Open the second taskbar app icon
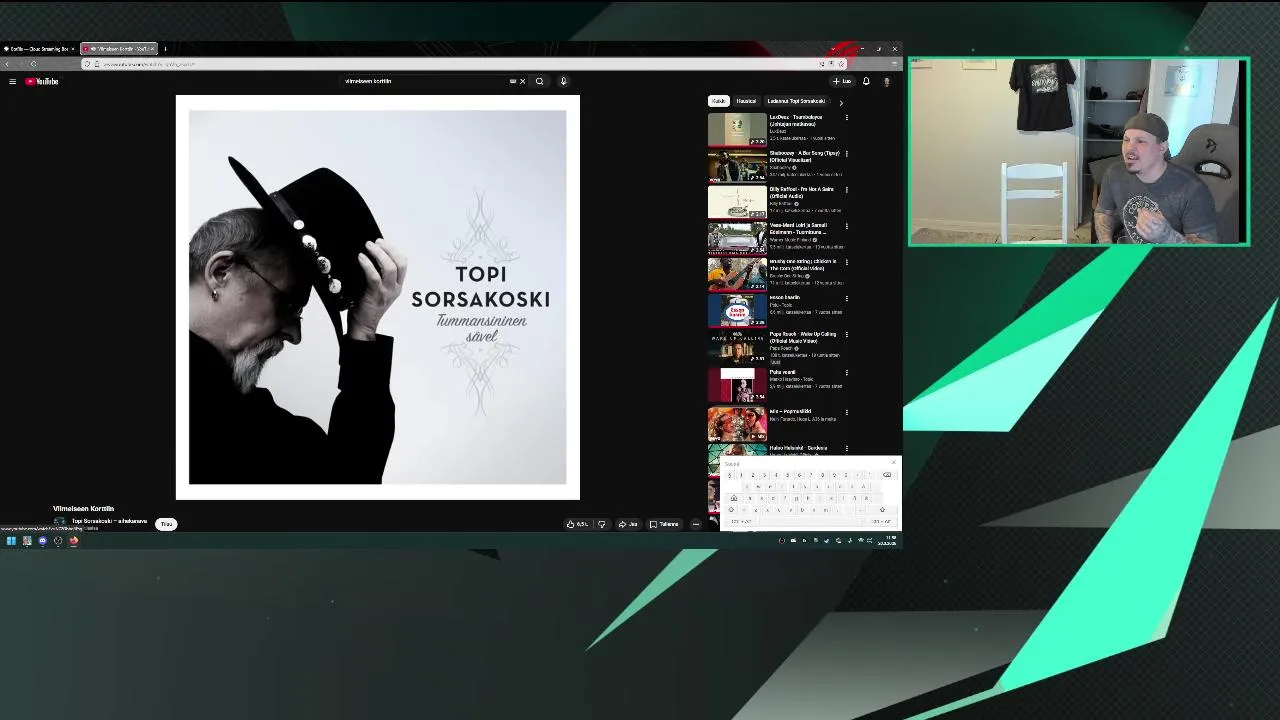Screen dimensions: 1280x720 [x=27, y=541]
